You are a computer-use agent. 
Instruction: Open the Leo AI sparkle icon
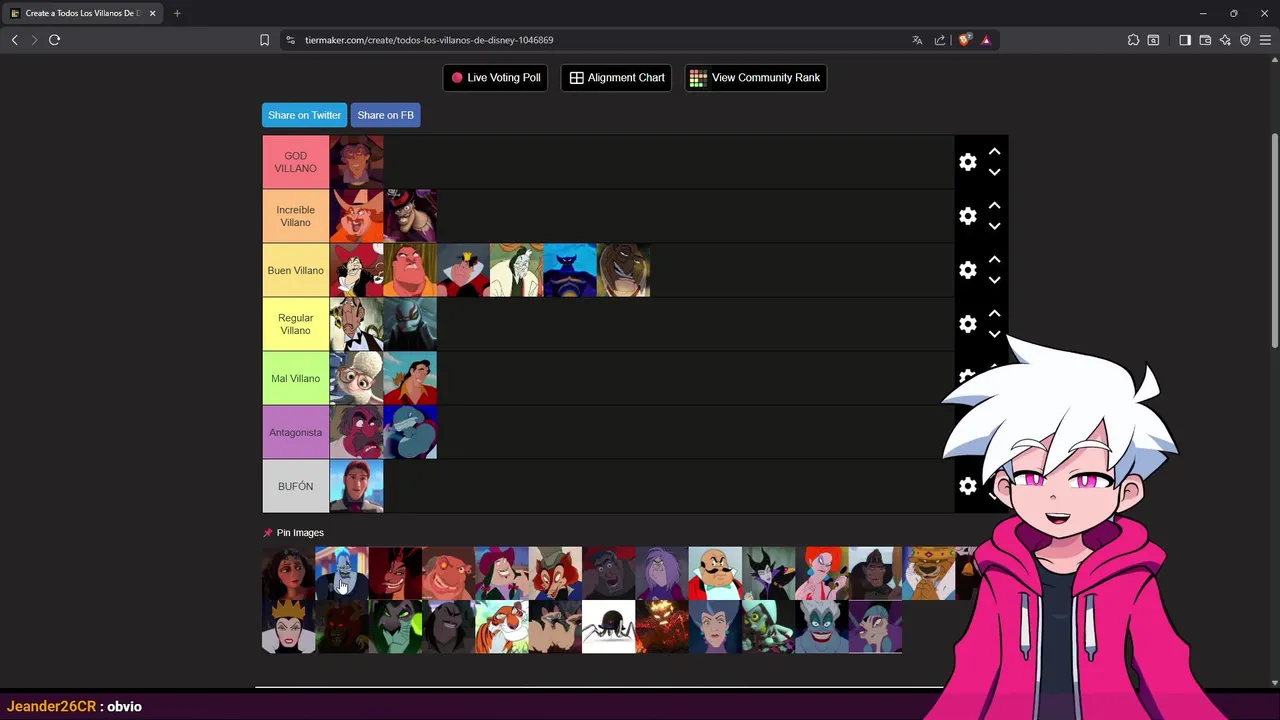pos(1225,40)
